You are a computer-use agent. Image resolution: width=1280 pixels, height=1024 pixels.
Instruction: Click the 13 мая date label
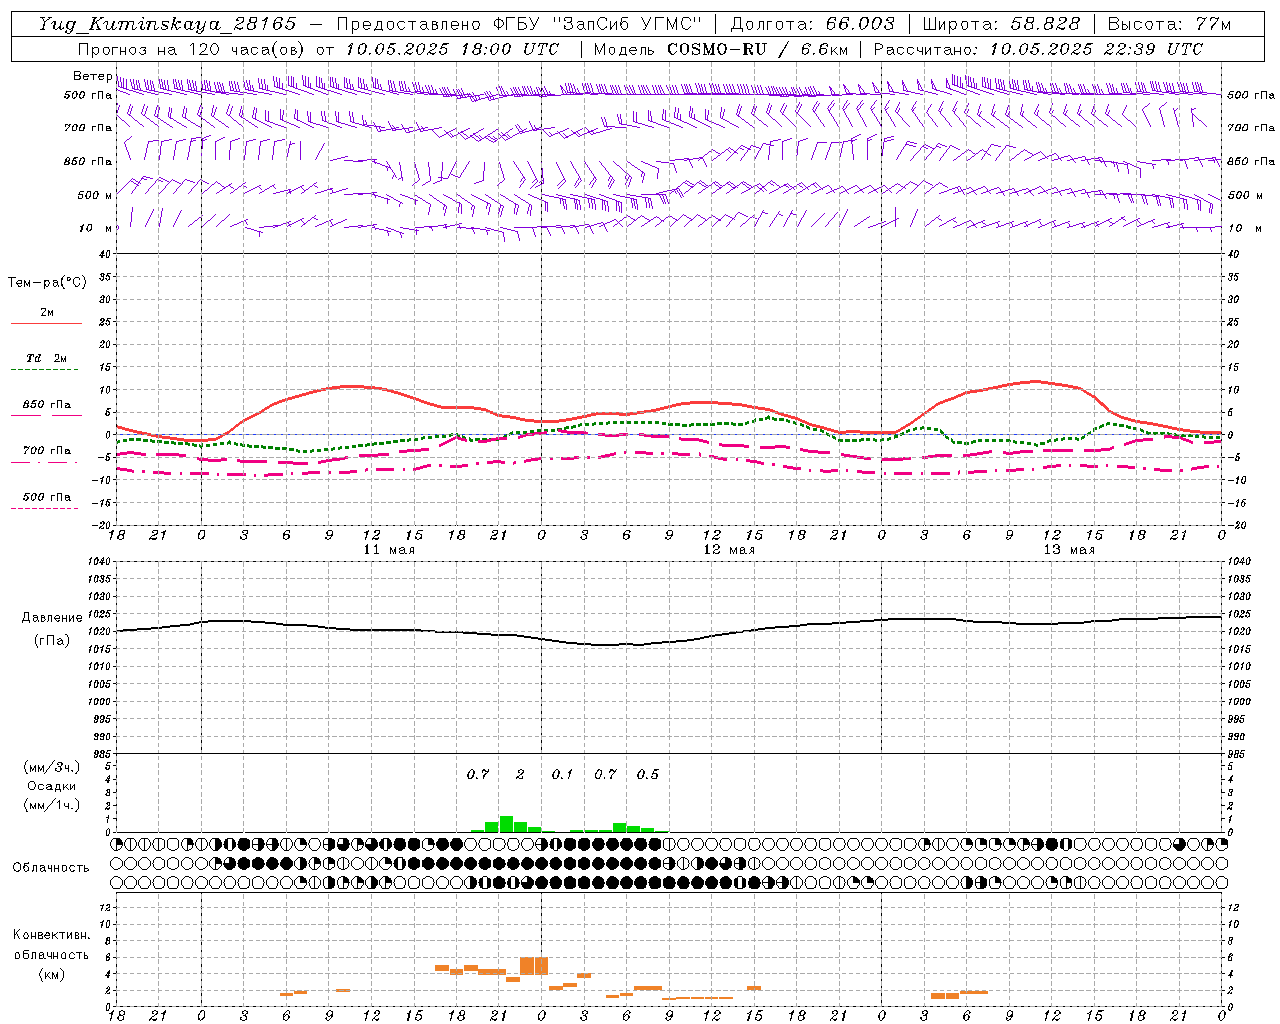click(x=1069, y=550)
